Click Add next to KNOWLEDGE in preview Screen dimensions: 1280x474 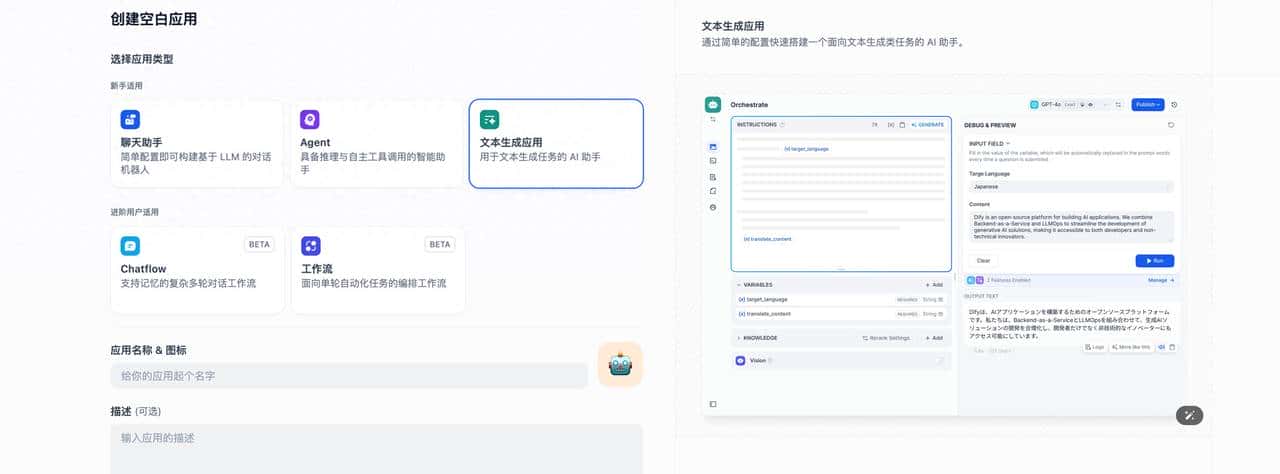click(x=934, y=338)
